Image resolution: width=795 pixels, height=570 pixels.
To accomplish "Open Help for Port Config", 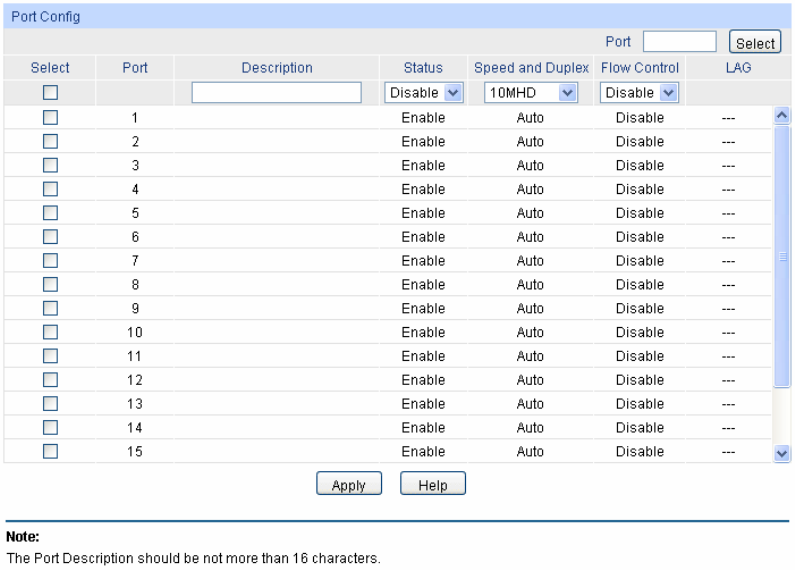I will tap(433, 485).
